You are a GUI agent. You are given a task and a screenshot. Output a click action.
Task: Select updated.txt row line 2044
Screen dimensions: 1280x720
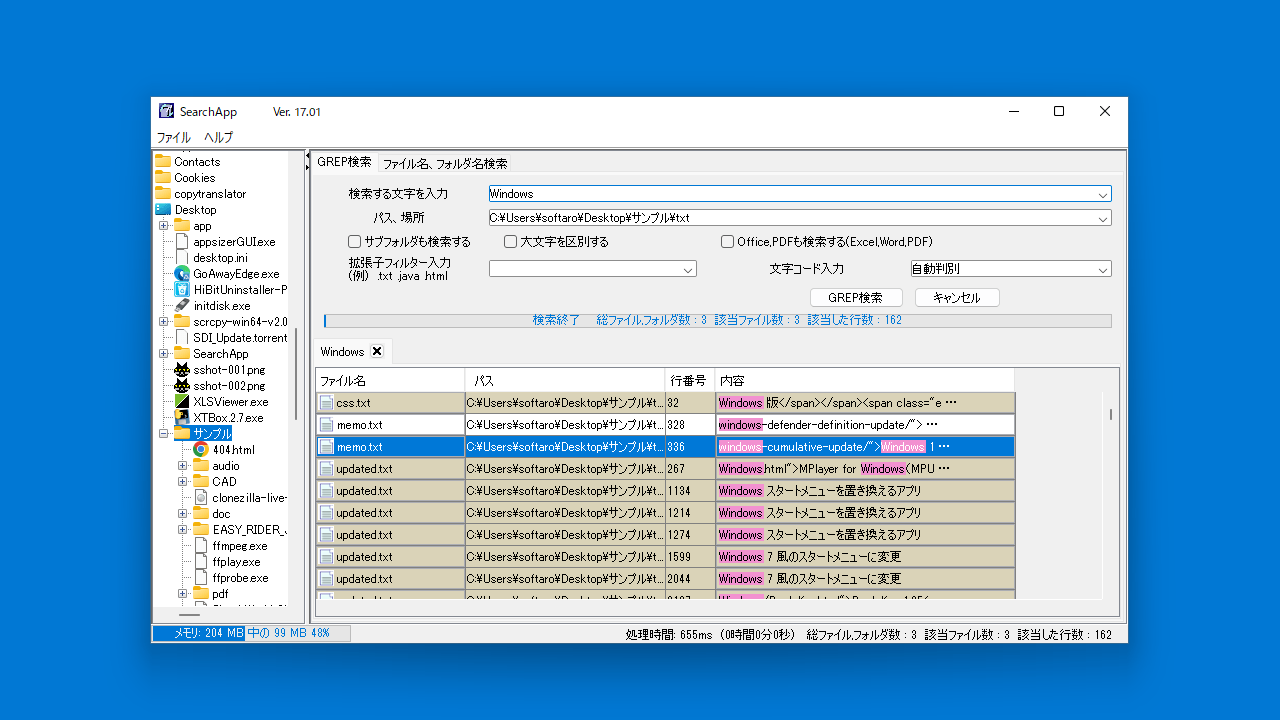point(665,578)
